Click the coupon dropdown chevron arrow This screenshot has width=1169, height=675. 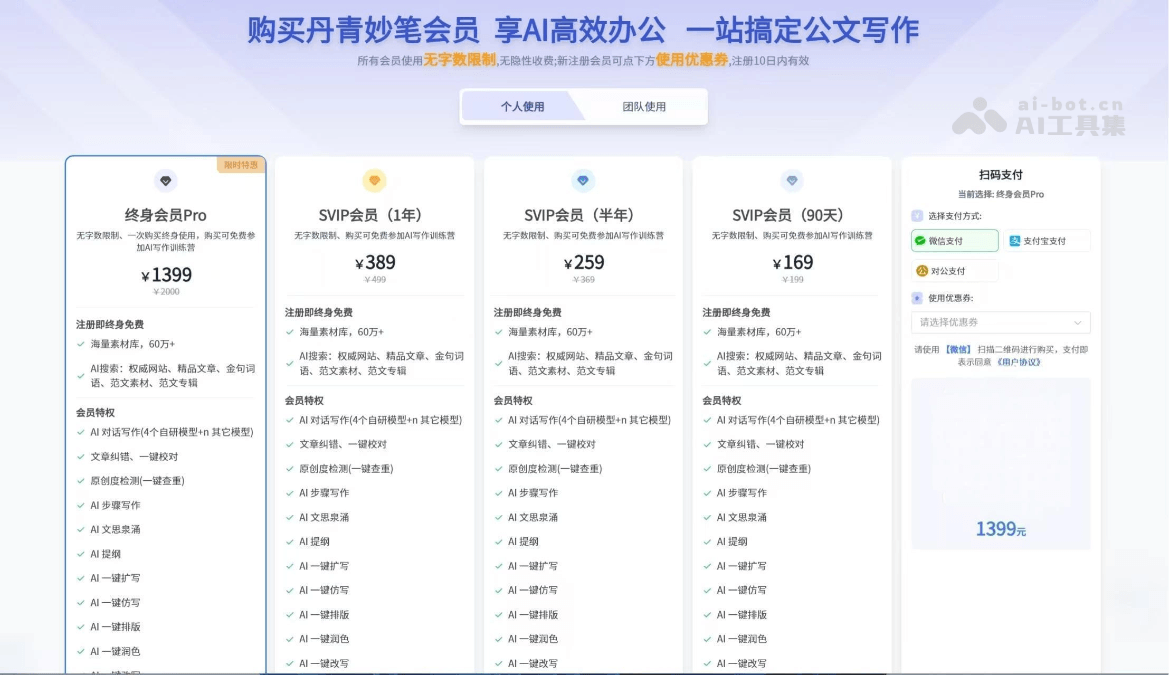[1077, 323]
